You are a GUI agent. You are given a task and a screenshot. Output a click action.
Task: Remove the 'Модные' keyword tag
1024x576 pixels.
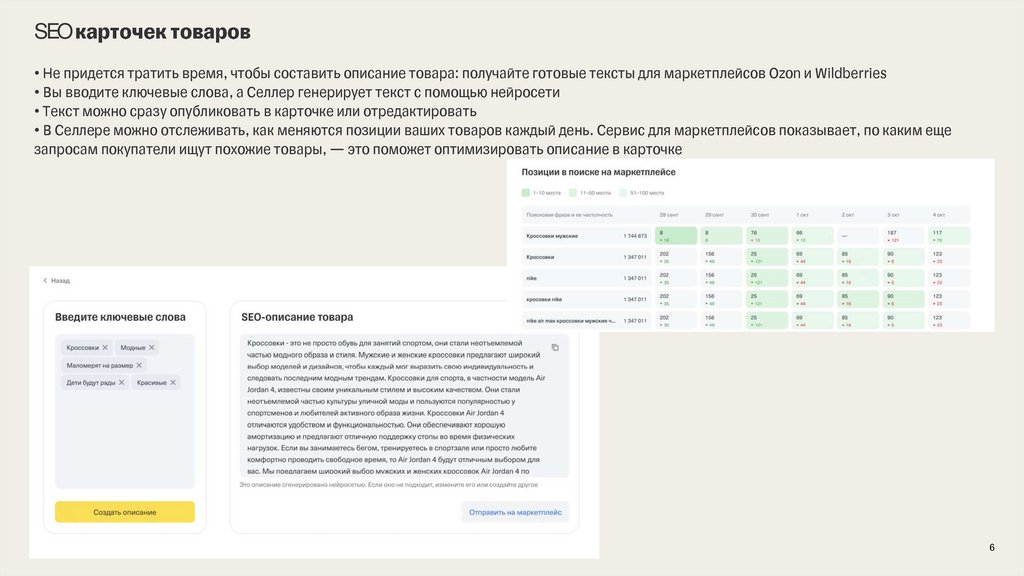click(152, 348)
